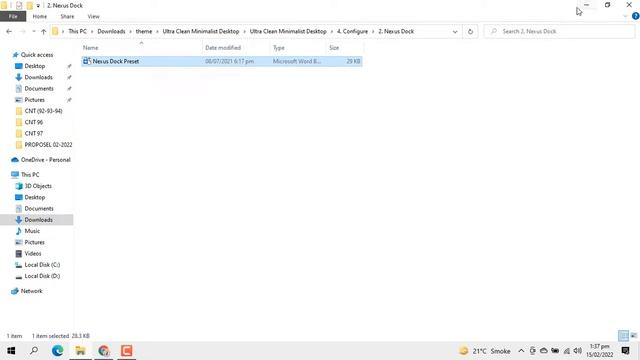The image size is (640, 360).
Task: Select This PC in navigation pane
Action: click(x=30, y=175)
